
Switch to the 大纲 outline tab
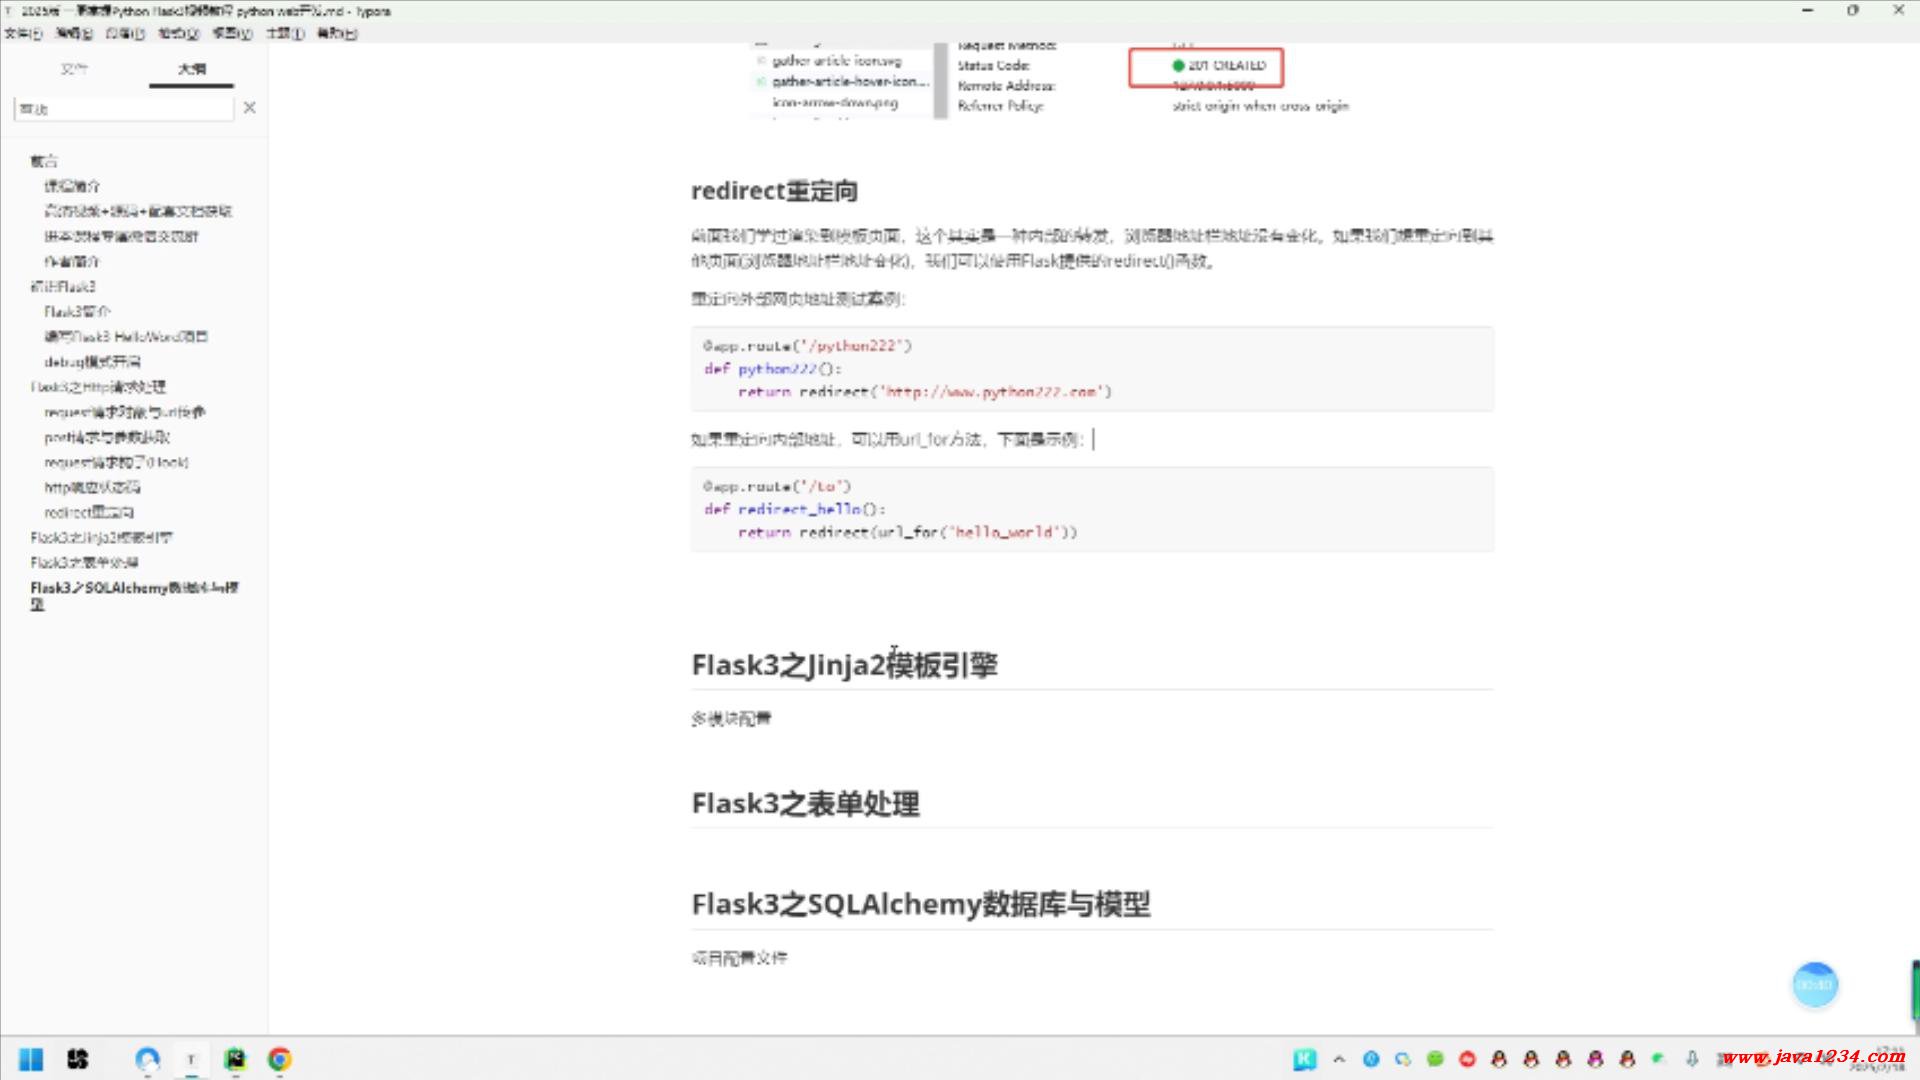coord(191,69)
